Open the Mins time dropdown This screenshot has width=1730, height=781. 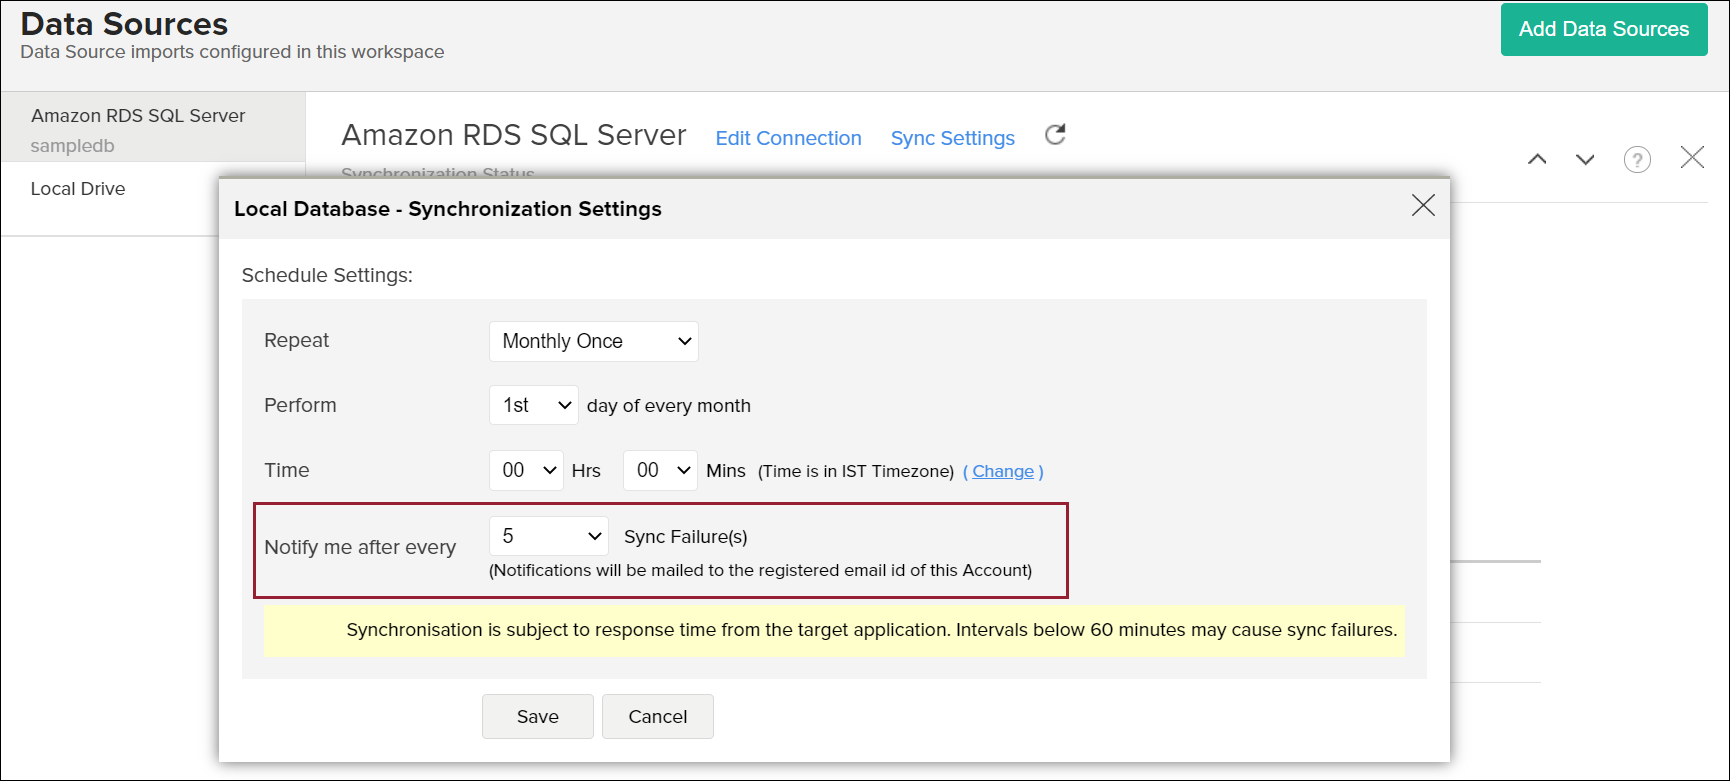pyautogui.click(x=660, y=470)
